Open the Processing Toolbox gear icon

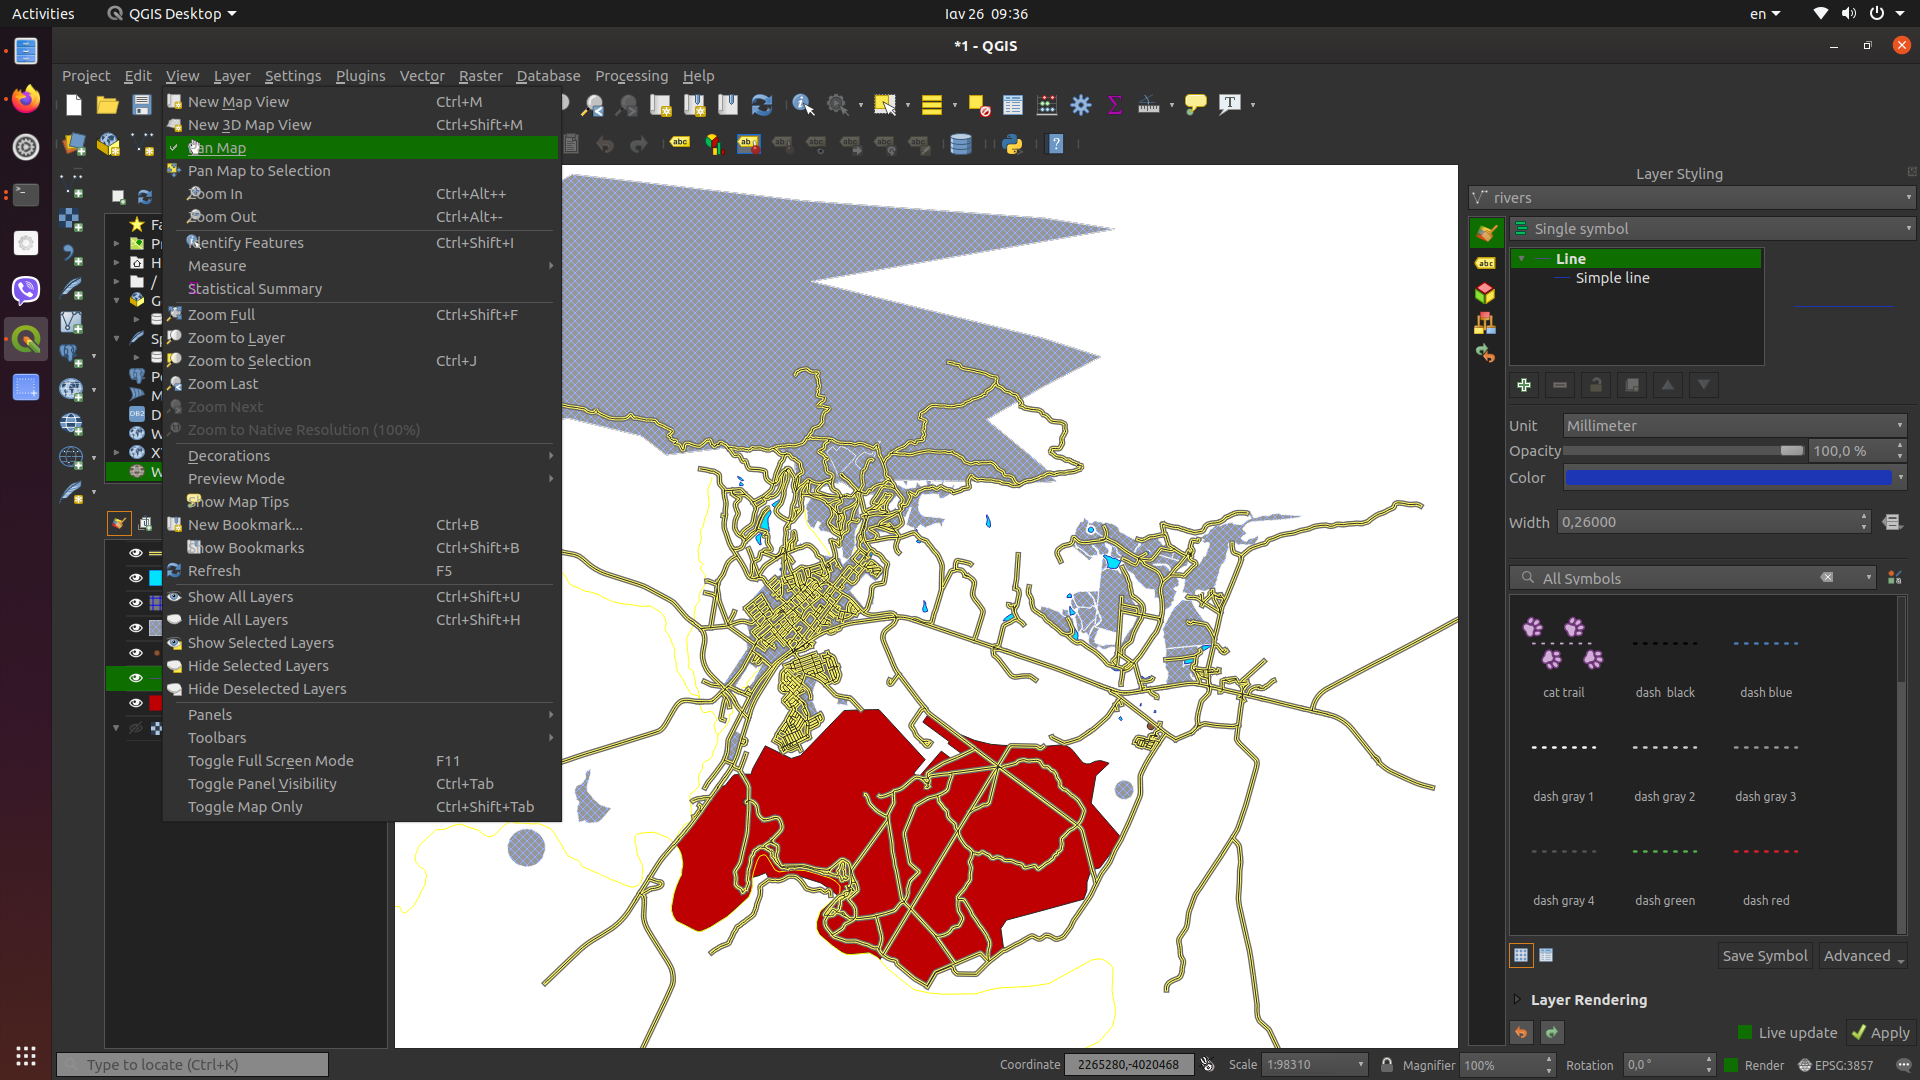1081,104
